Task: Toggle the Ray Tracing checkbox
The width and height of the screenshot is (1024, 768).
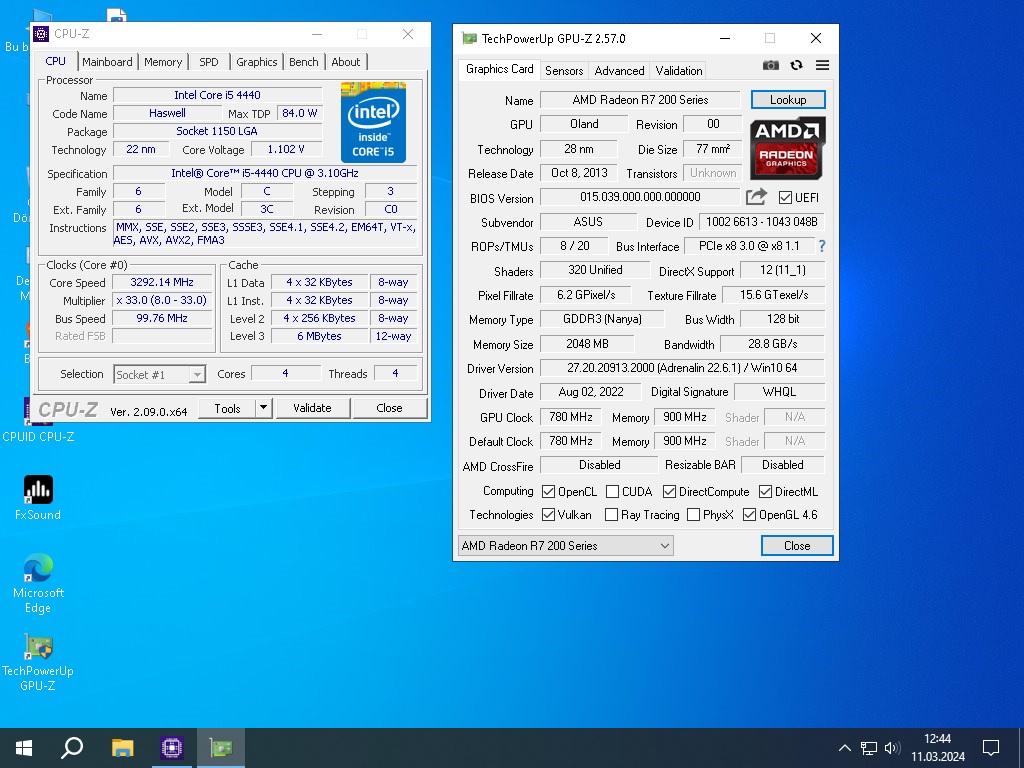Action: pos(611,515)
